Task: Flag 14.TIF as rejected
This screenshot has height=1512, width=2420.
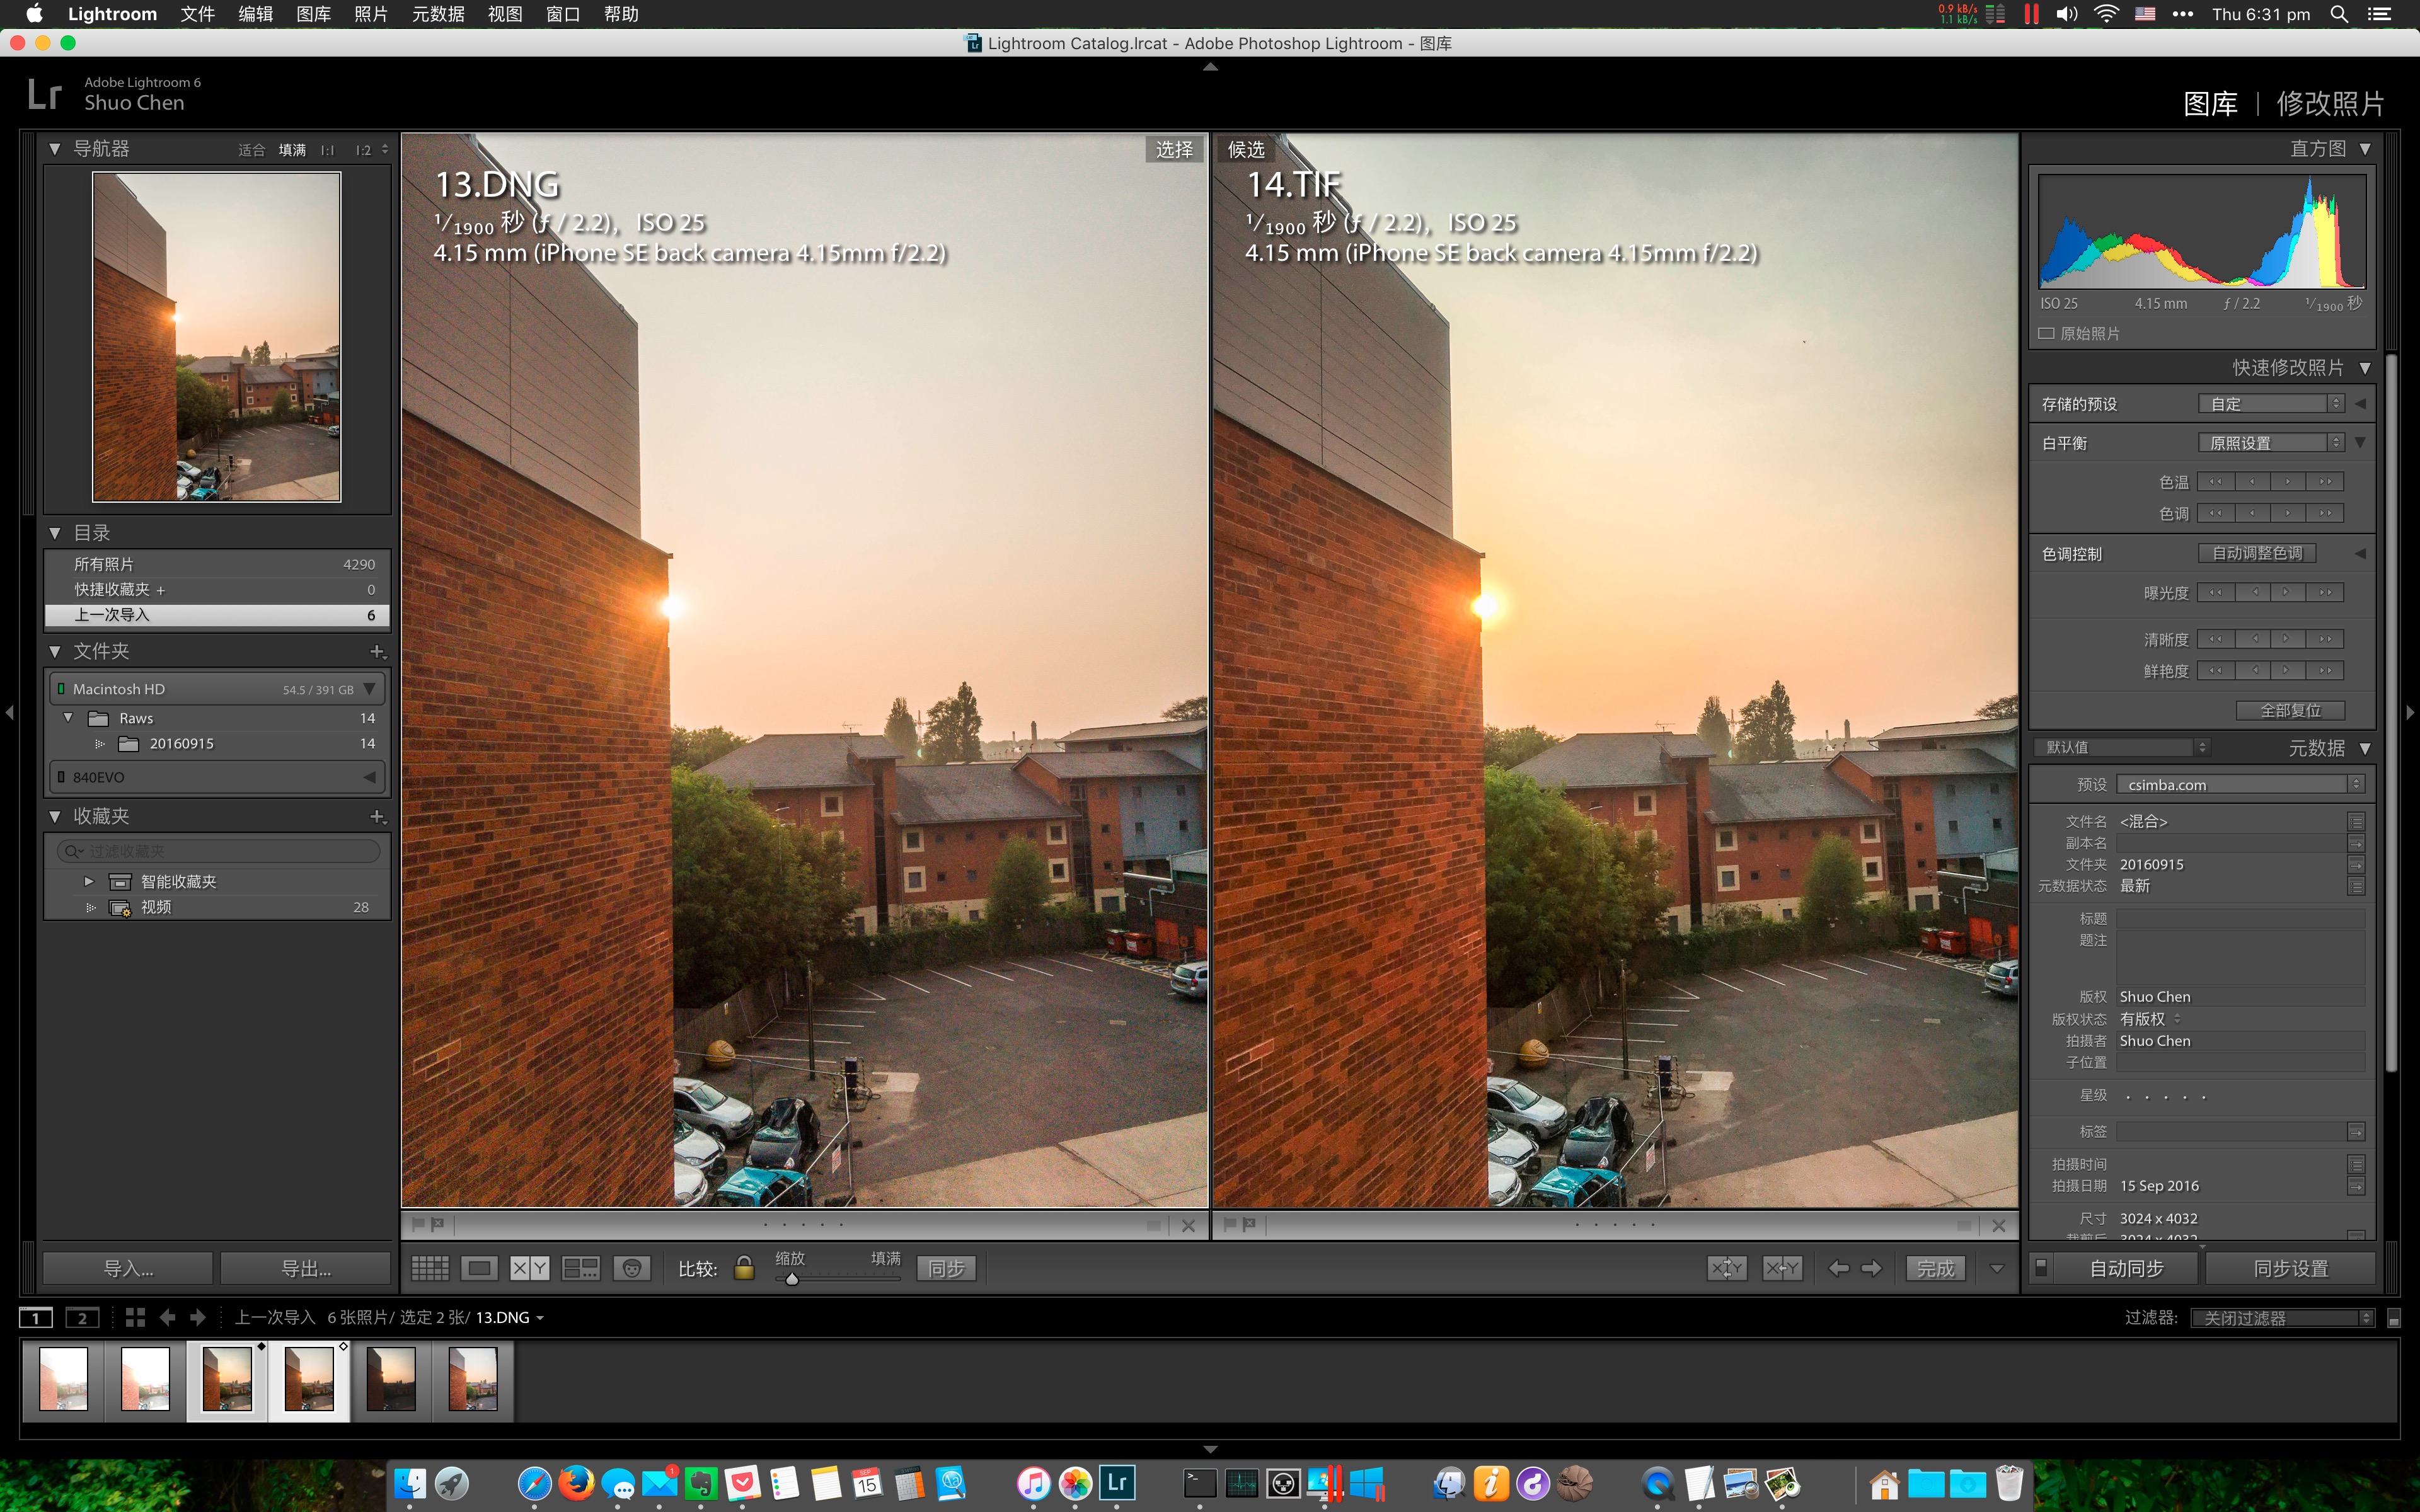Action: coord(1249,1224)
